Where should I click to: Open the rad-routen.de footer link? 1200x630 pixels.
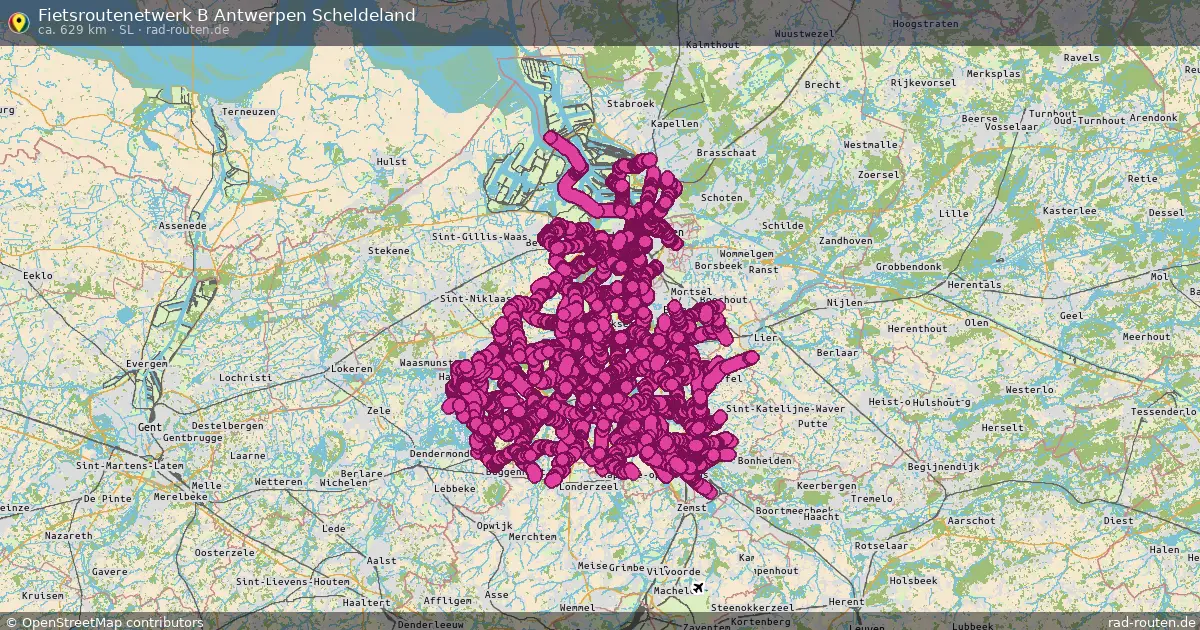coord(1151,622)
